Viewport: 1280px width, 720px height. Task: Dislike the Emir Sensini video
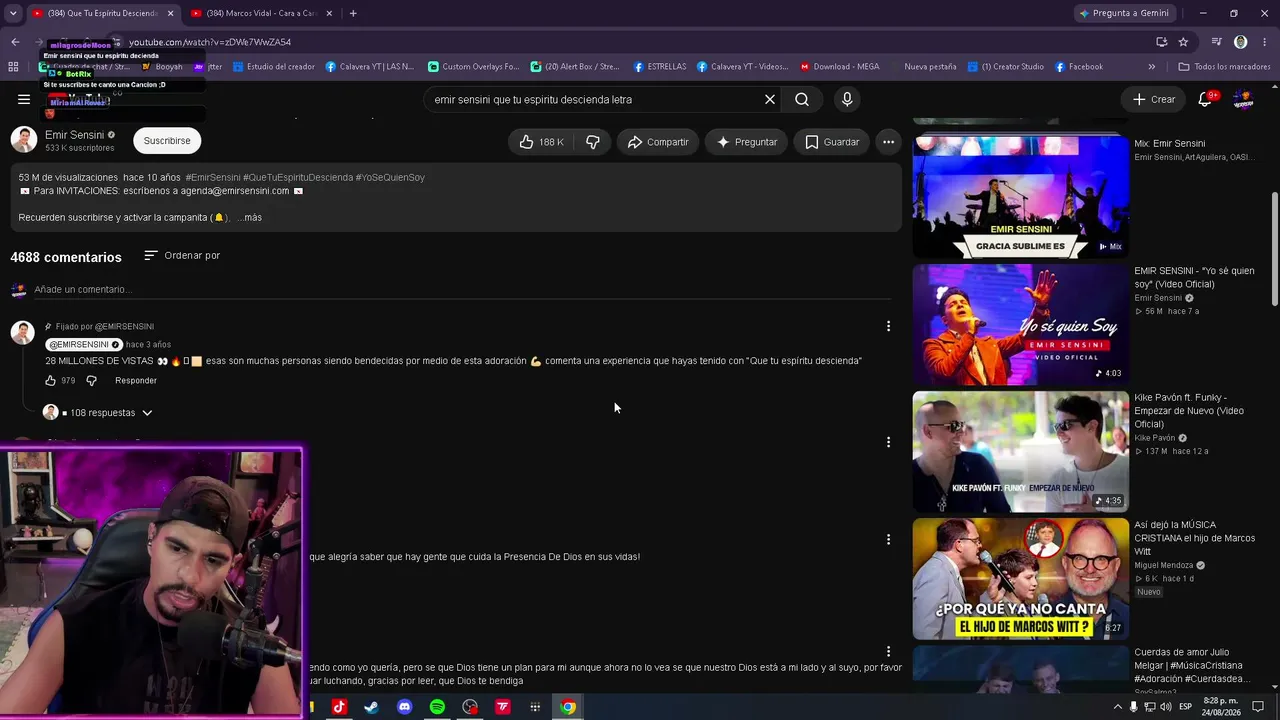click(593, 142)
